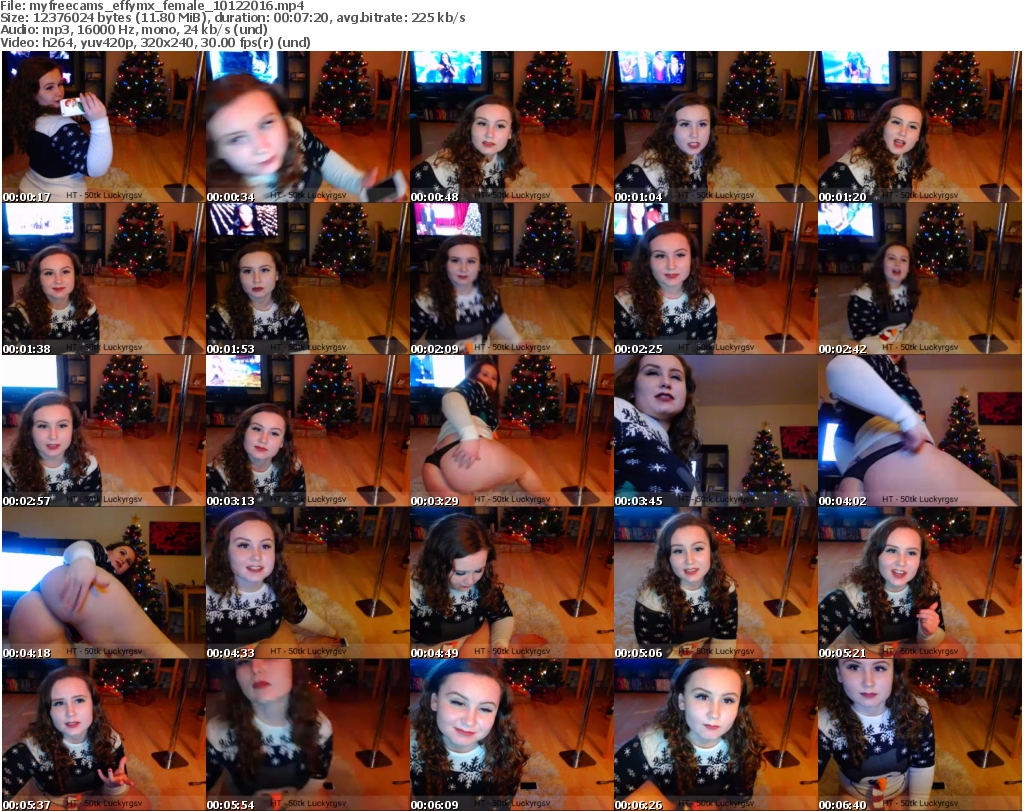Click the 00:02:09 thumbnail
The height and width of the screenshot is (811, 1024).
coord(511,279)
